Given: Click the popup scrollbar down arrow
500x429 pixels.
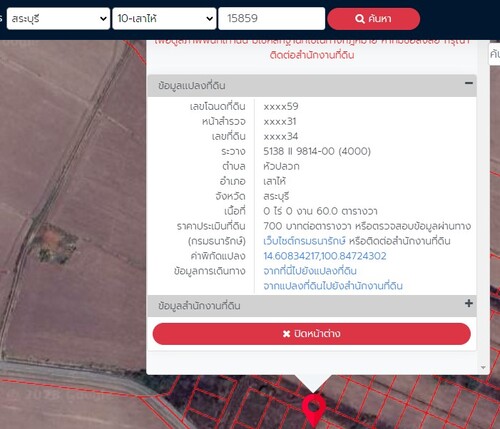Looking at the screenshot, I should (x=483, y=368).
